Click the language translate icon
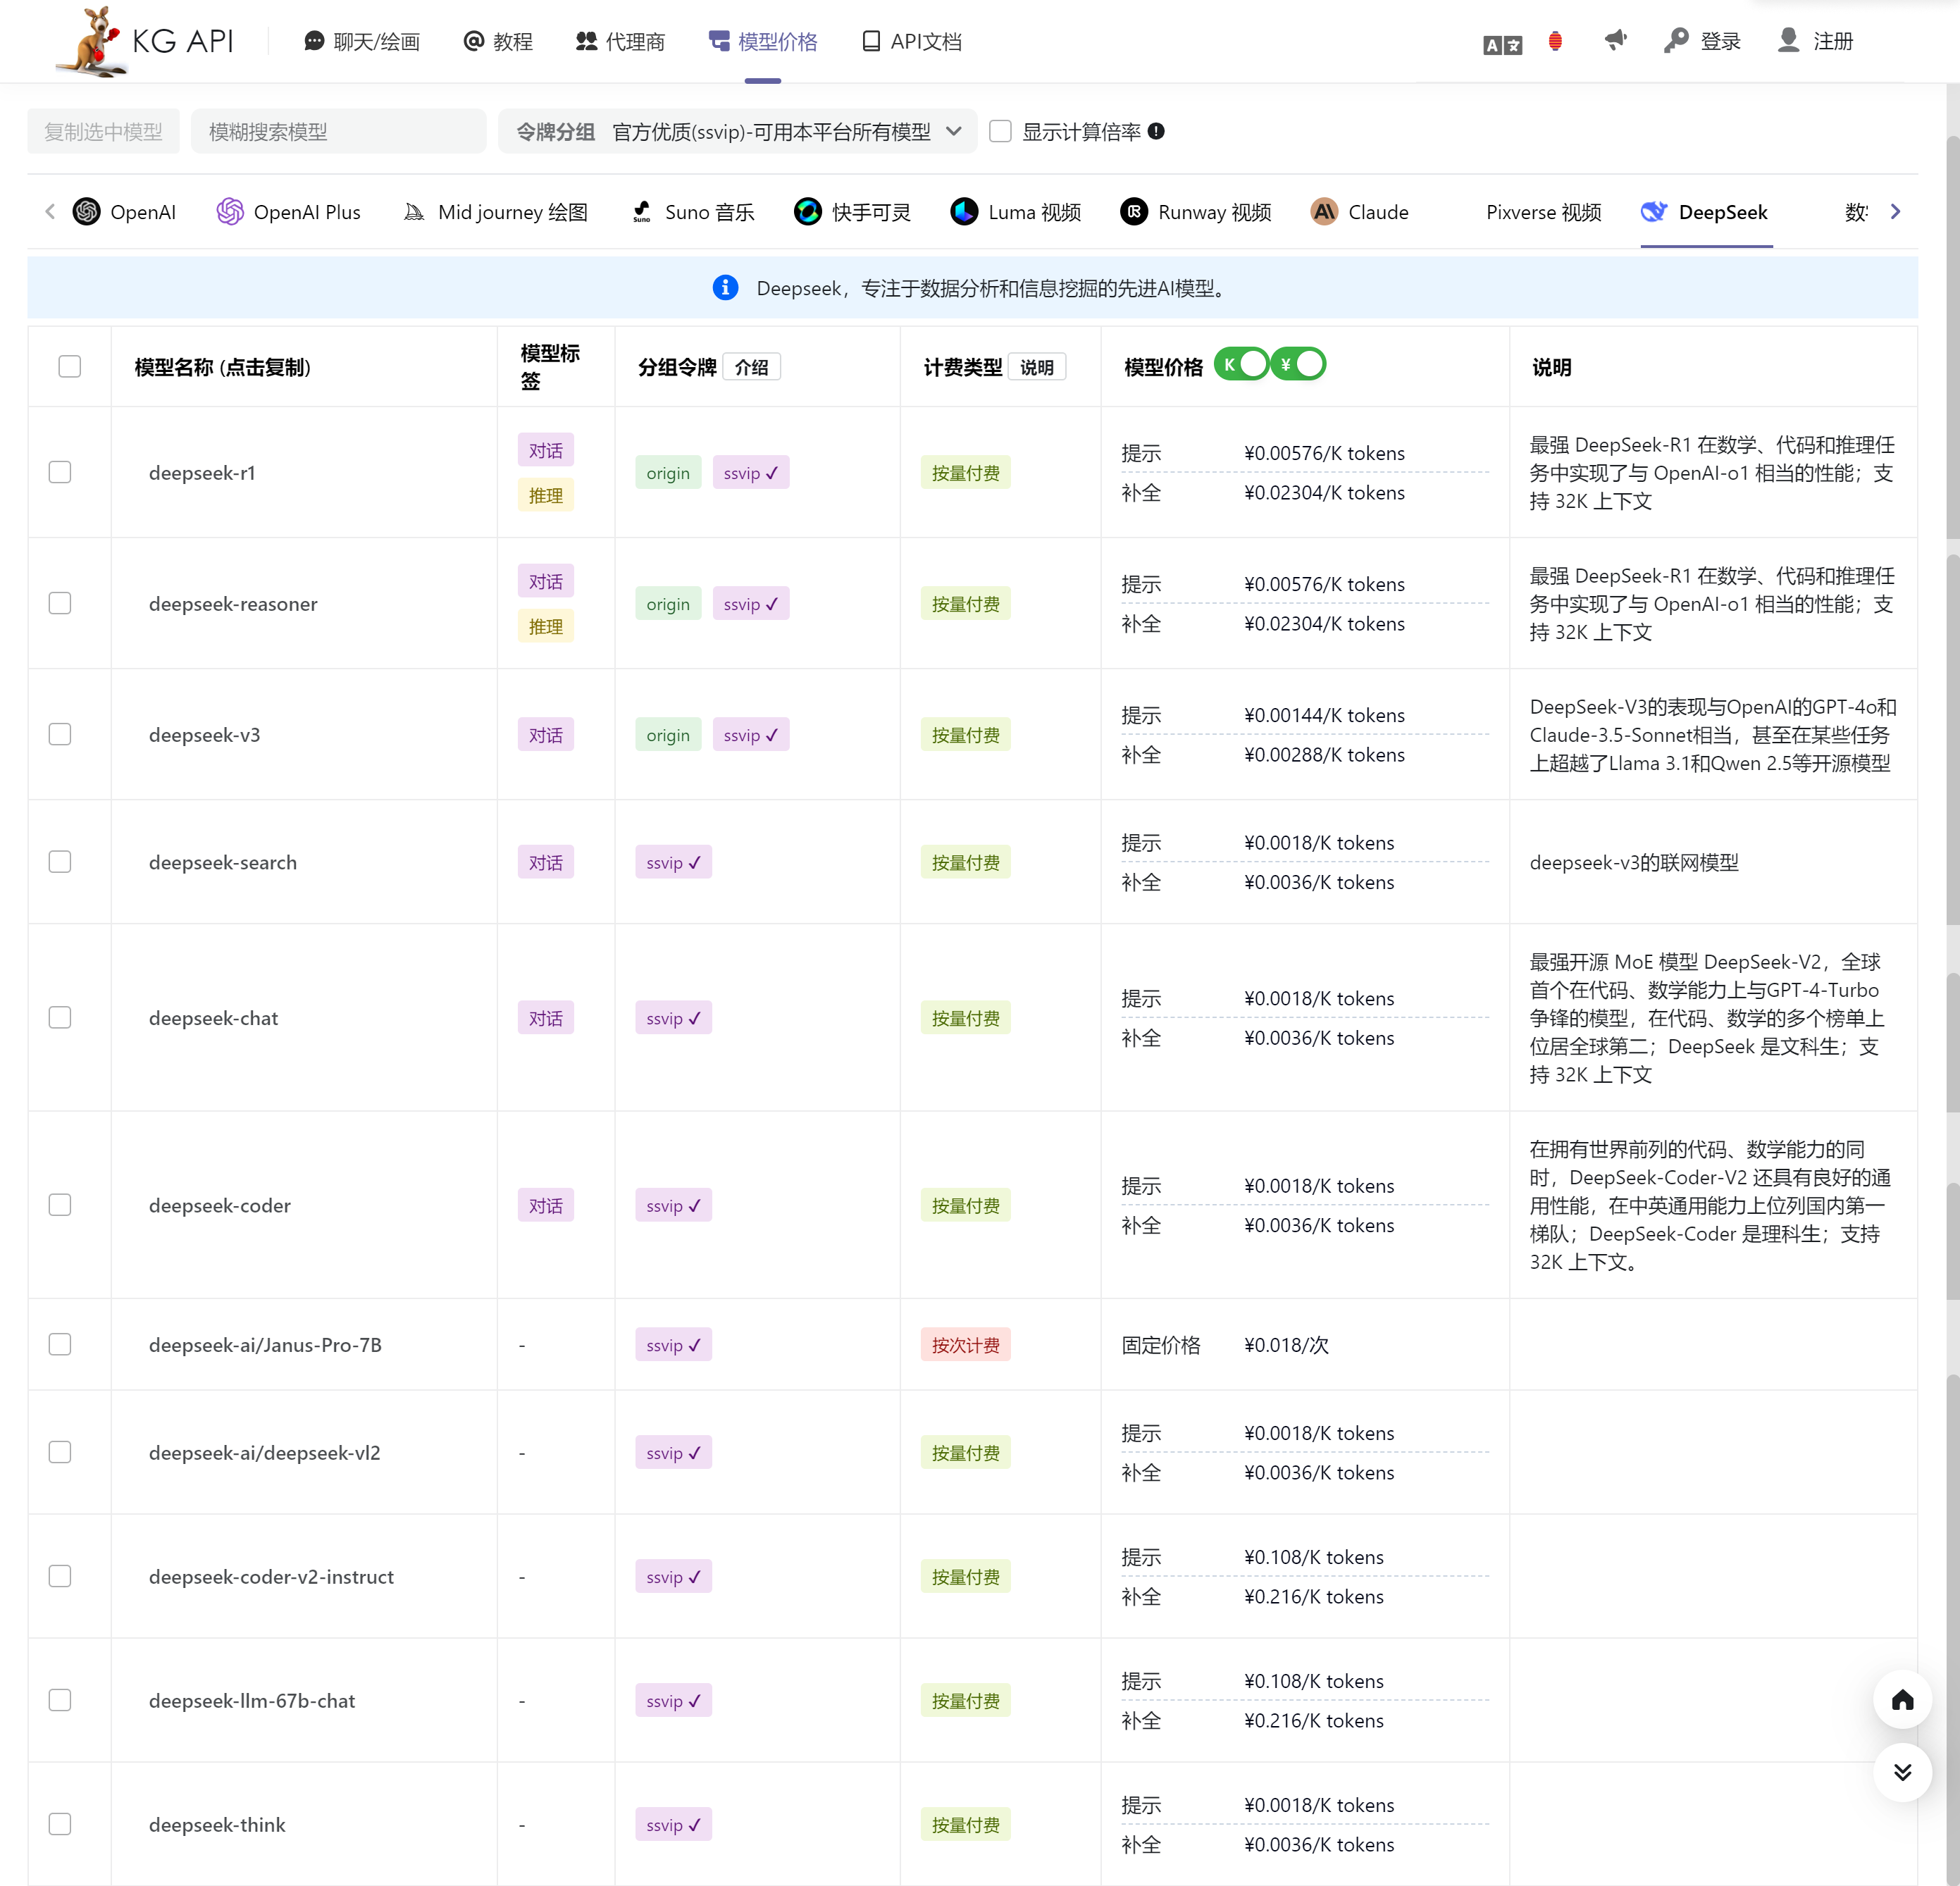Image resolution: width=1960 pixels, height=1886 pixels. pyautogui.click(x=1501, y=44)
